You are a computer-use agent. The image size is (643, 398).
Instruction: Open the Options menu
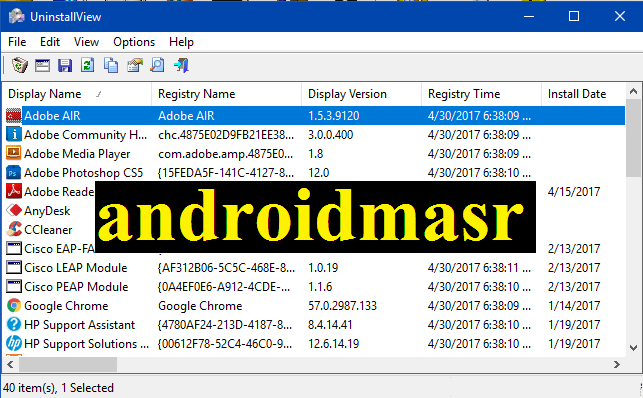click(x=134, y=42)
